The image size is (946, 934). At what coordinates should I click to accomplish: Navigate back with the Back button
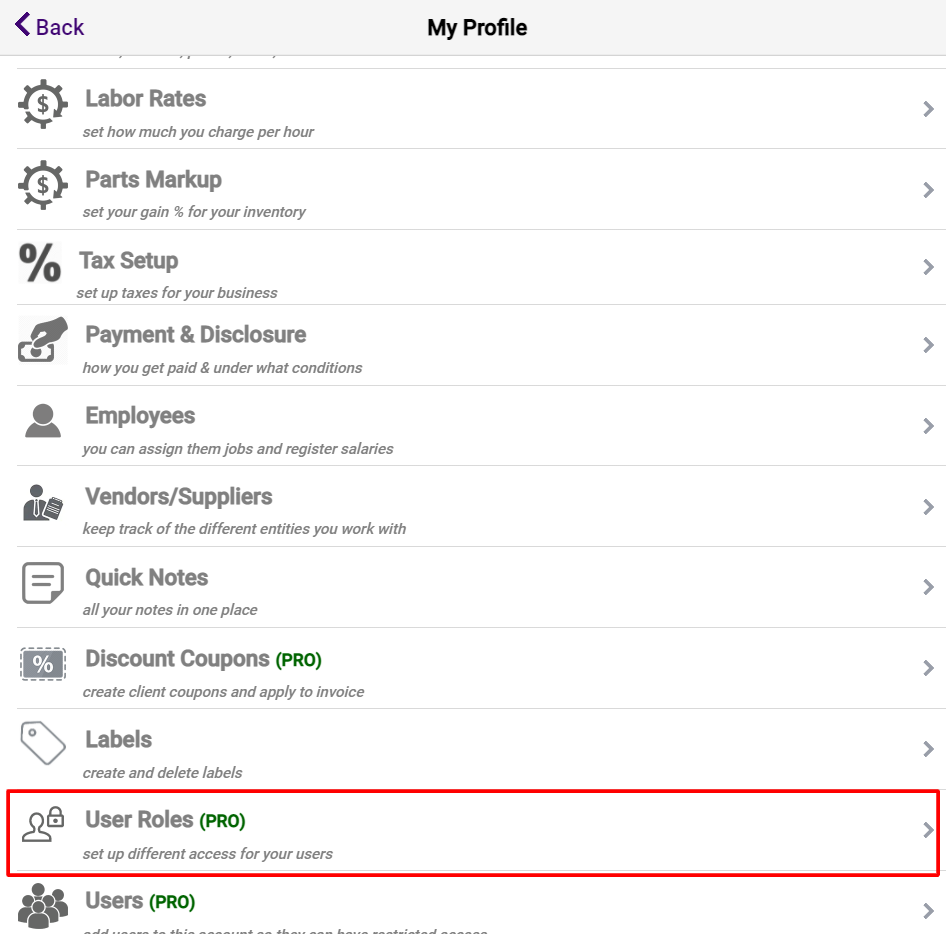point(48,26)
